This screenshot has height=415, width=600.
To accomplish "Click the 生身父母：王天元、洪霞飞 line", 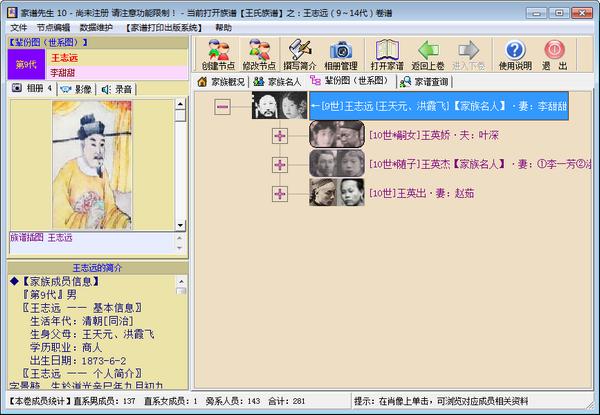I will tap(92, 334).
